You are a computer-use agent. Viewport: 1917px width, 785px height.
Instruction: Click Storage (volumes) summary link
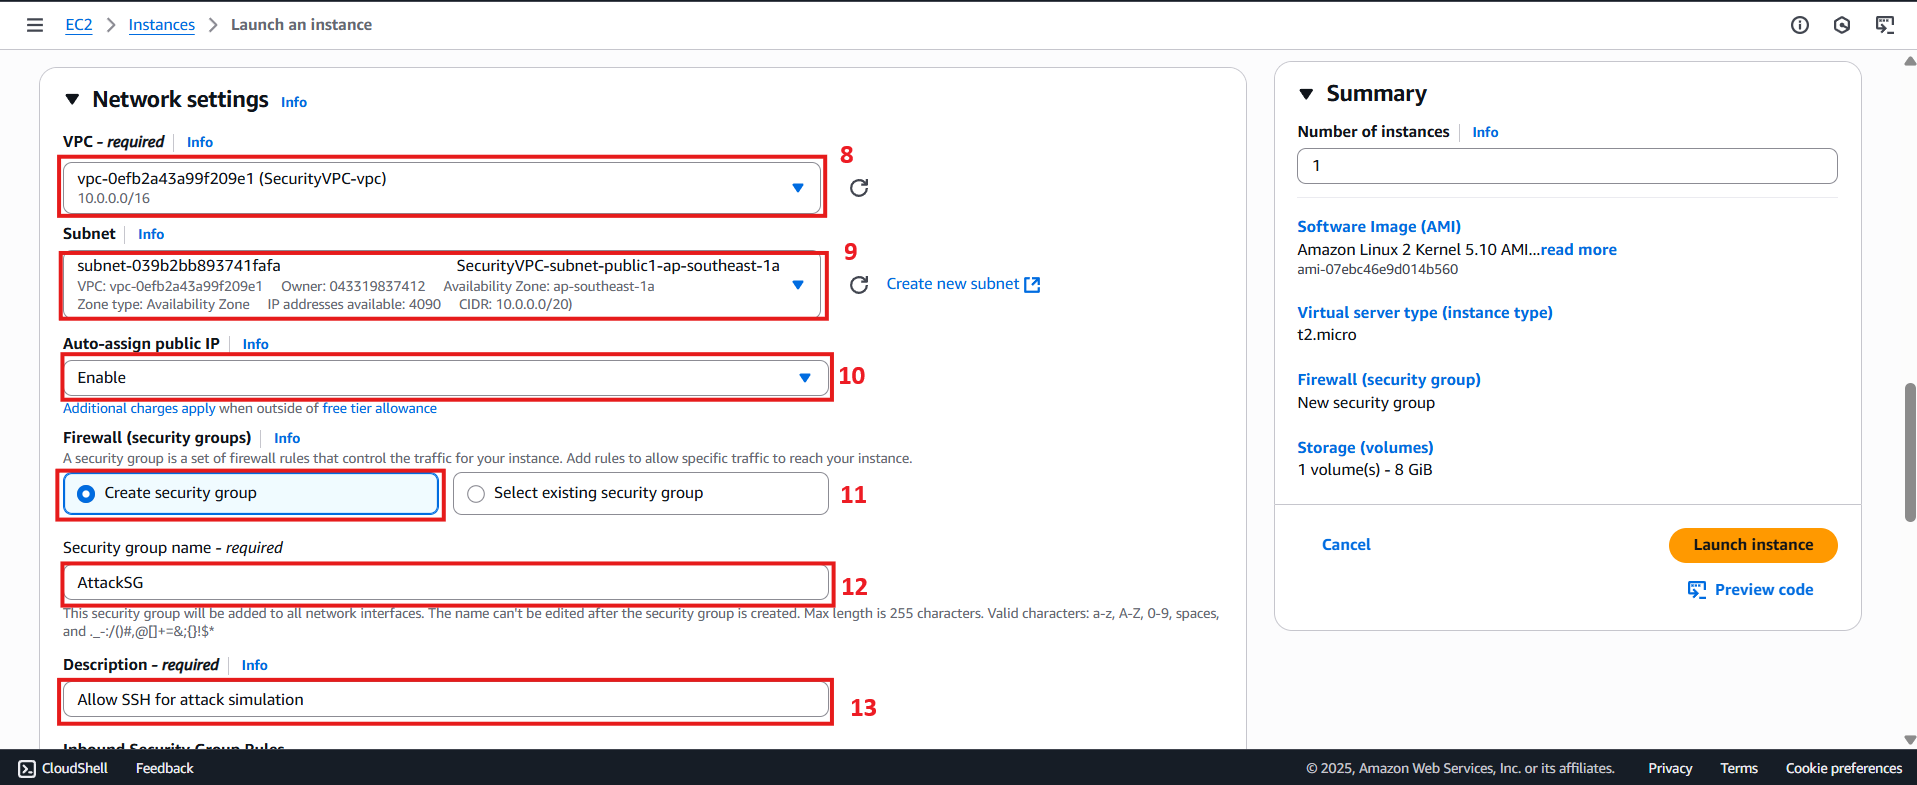click(1365, 448)
